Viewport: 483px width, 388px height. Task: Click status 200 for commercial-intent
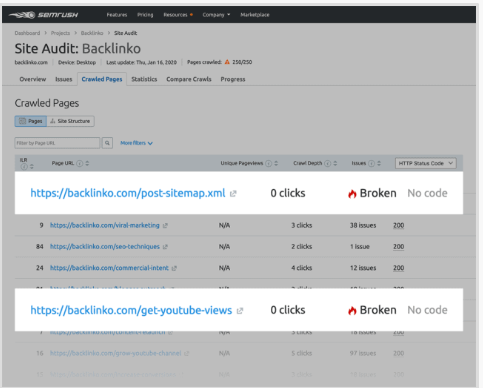(x=399, y=268)
